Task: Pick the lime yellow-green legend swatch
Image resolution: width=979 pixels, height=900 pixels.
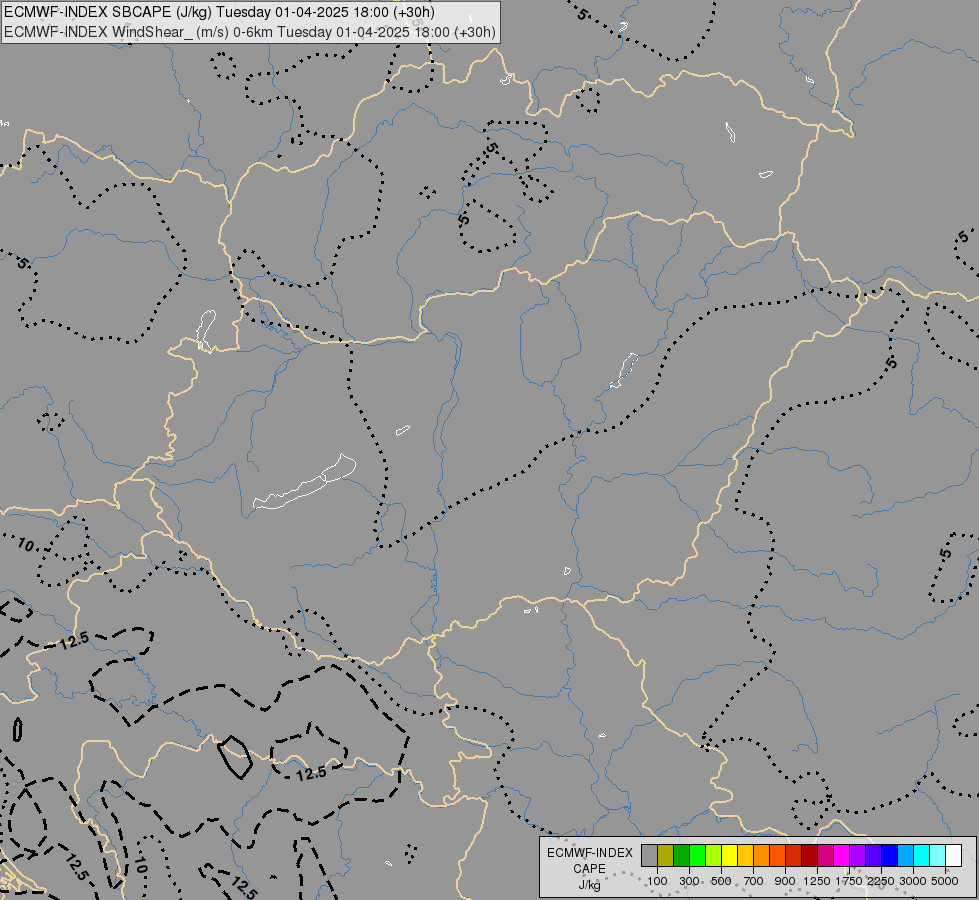Action: point(713,855)
